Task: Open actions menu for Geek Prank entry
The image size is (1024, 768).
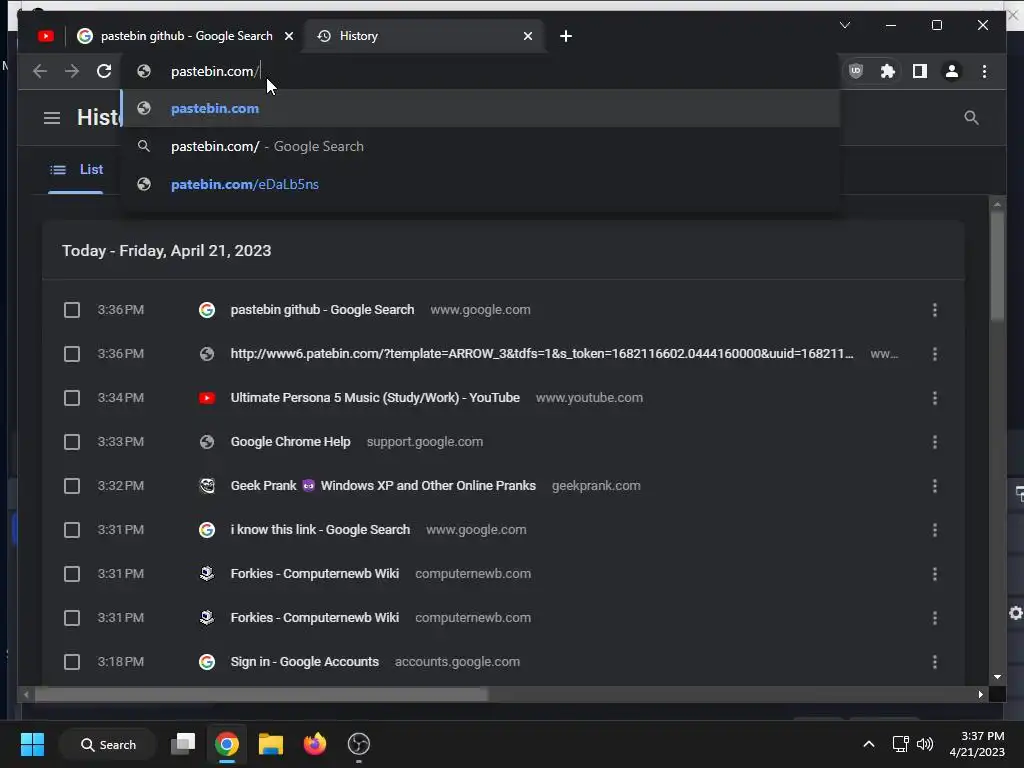Action: pos(935,486)
